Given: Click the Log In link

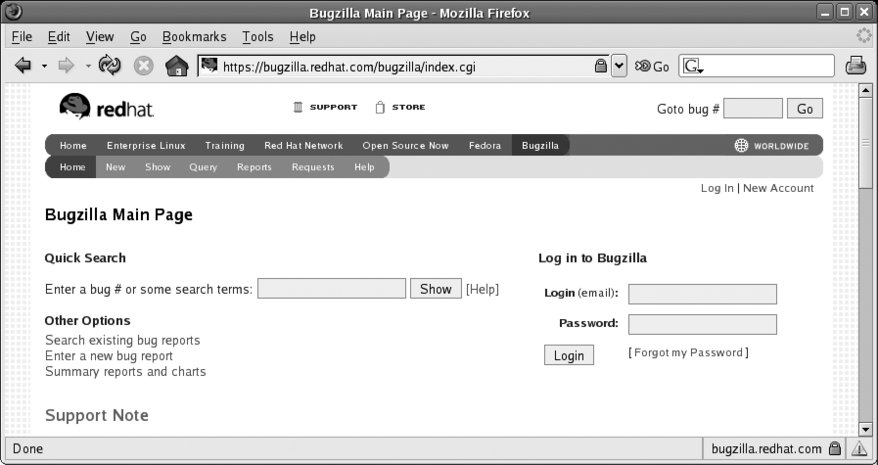Looking at the screenshot, I should pyautogui.click(x=717, y=188).
